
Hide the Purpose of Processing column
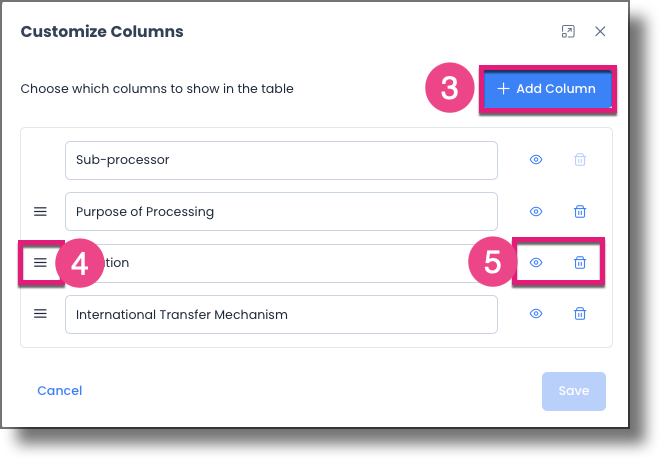[x=536, y=212]
